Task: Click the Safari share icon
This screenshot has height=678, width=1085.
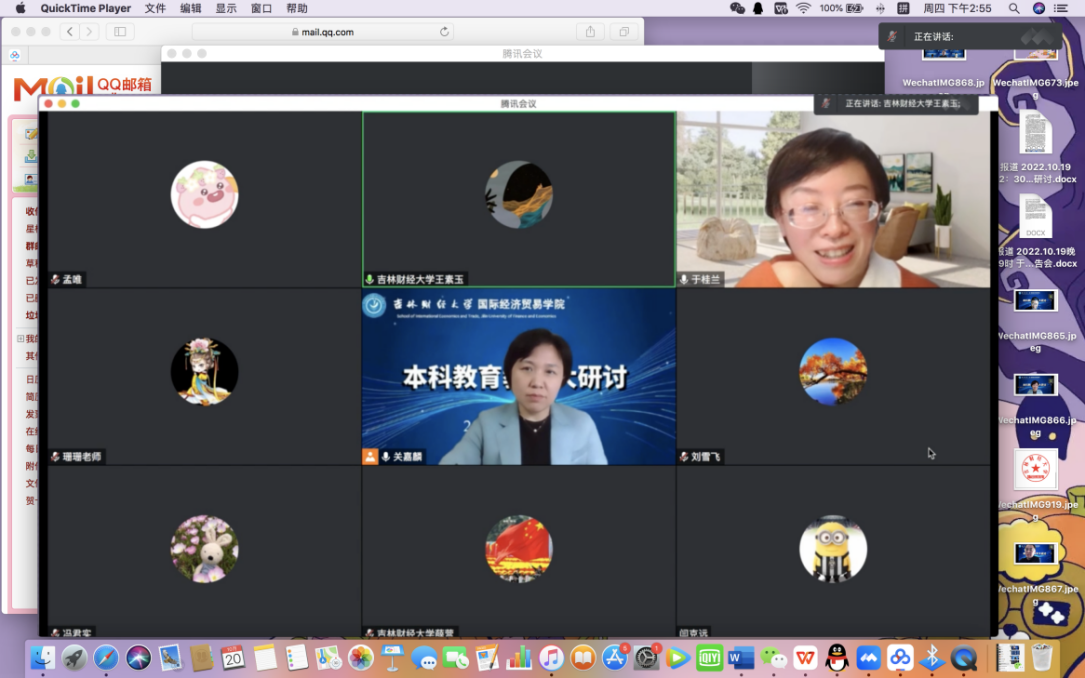Action: (x=590, y=32)
